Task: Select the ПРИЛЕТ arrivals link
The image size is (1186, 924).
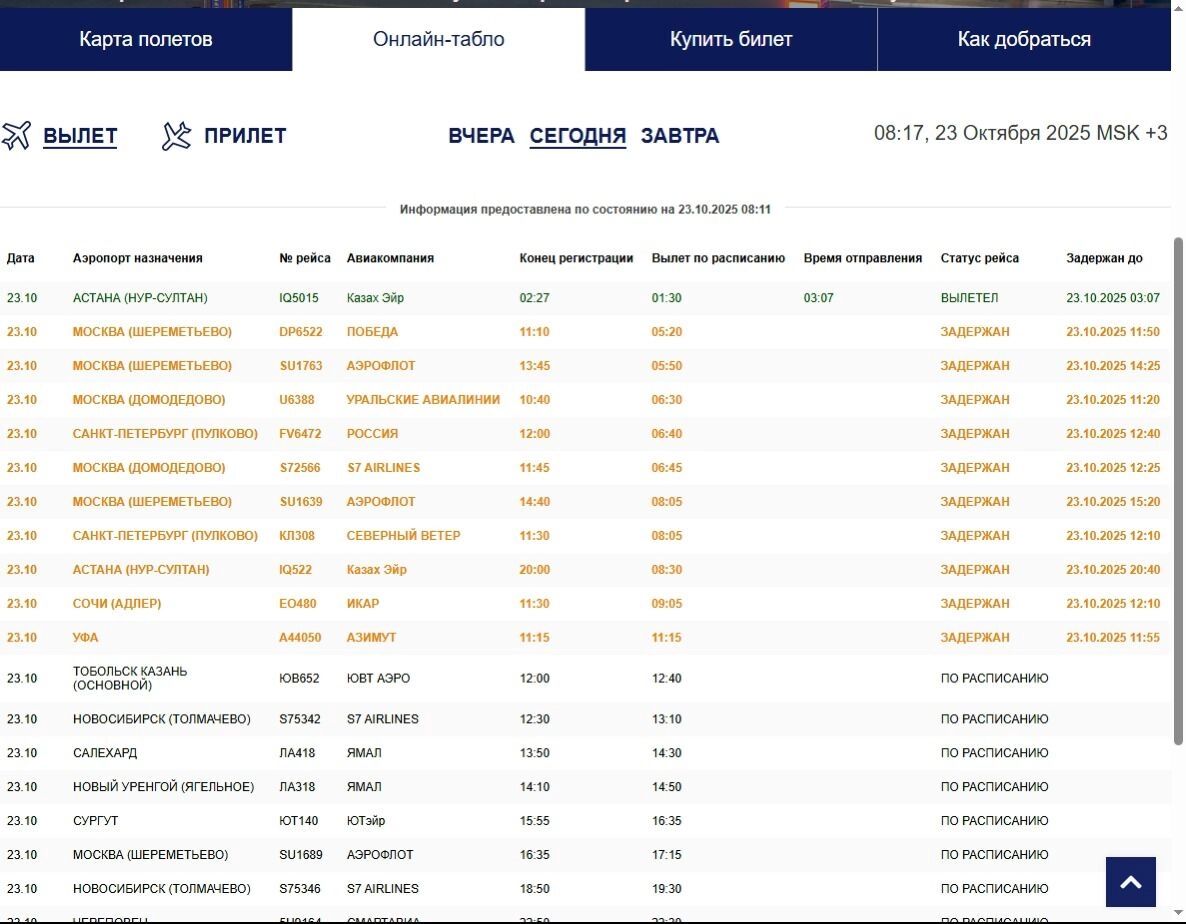Action: point(245,136)
